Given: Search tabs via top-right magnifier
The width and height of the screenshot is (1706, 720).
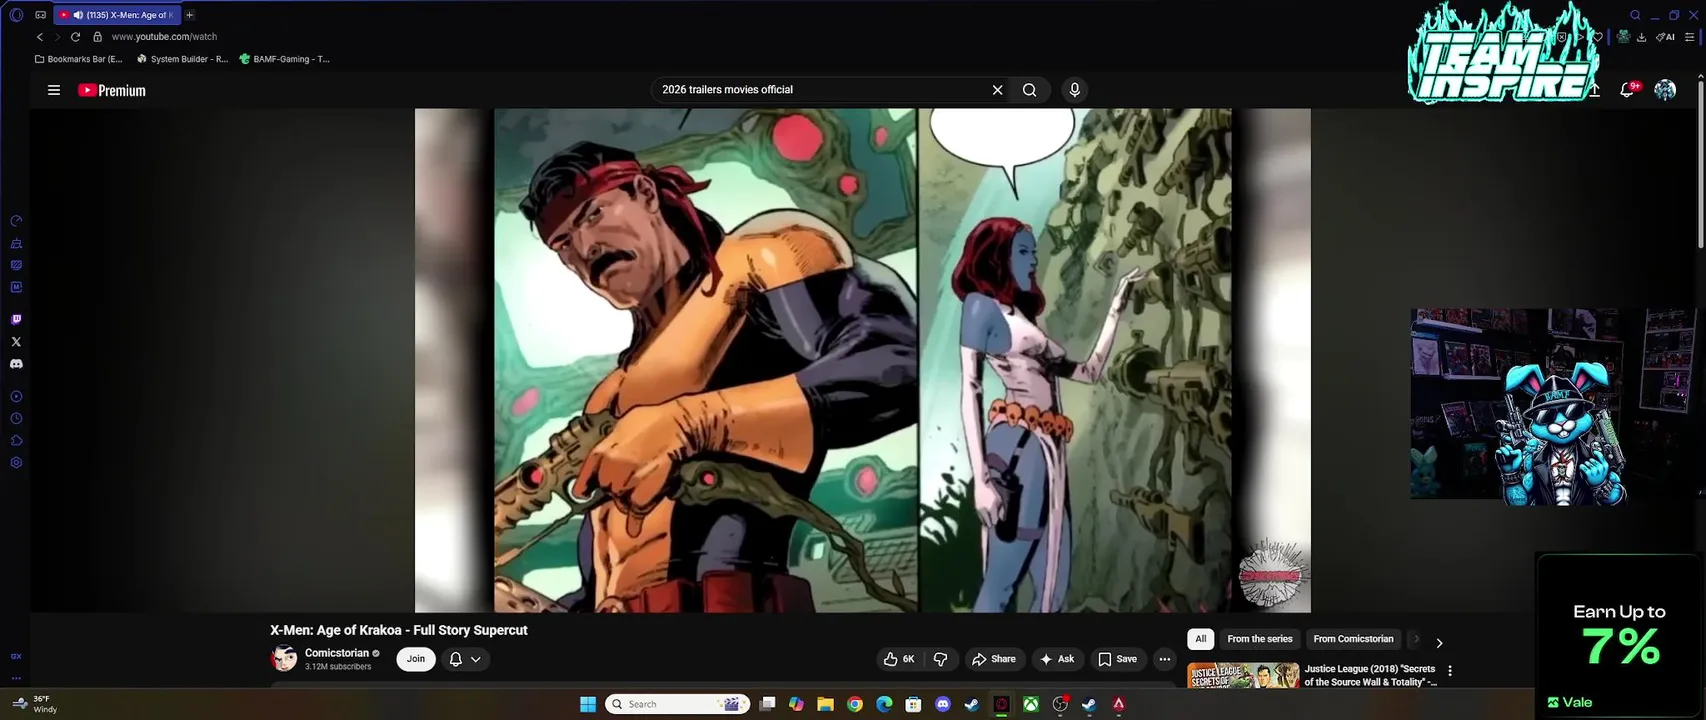Looking at the screenshot, I should (x=1635, y=15).
